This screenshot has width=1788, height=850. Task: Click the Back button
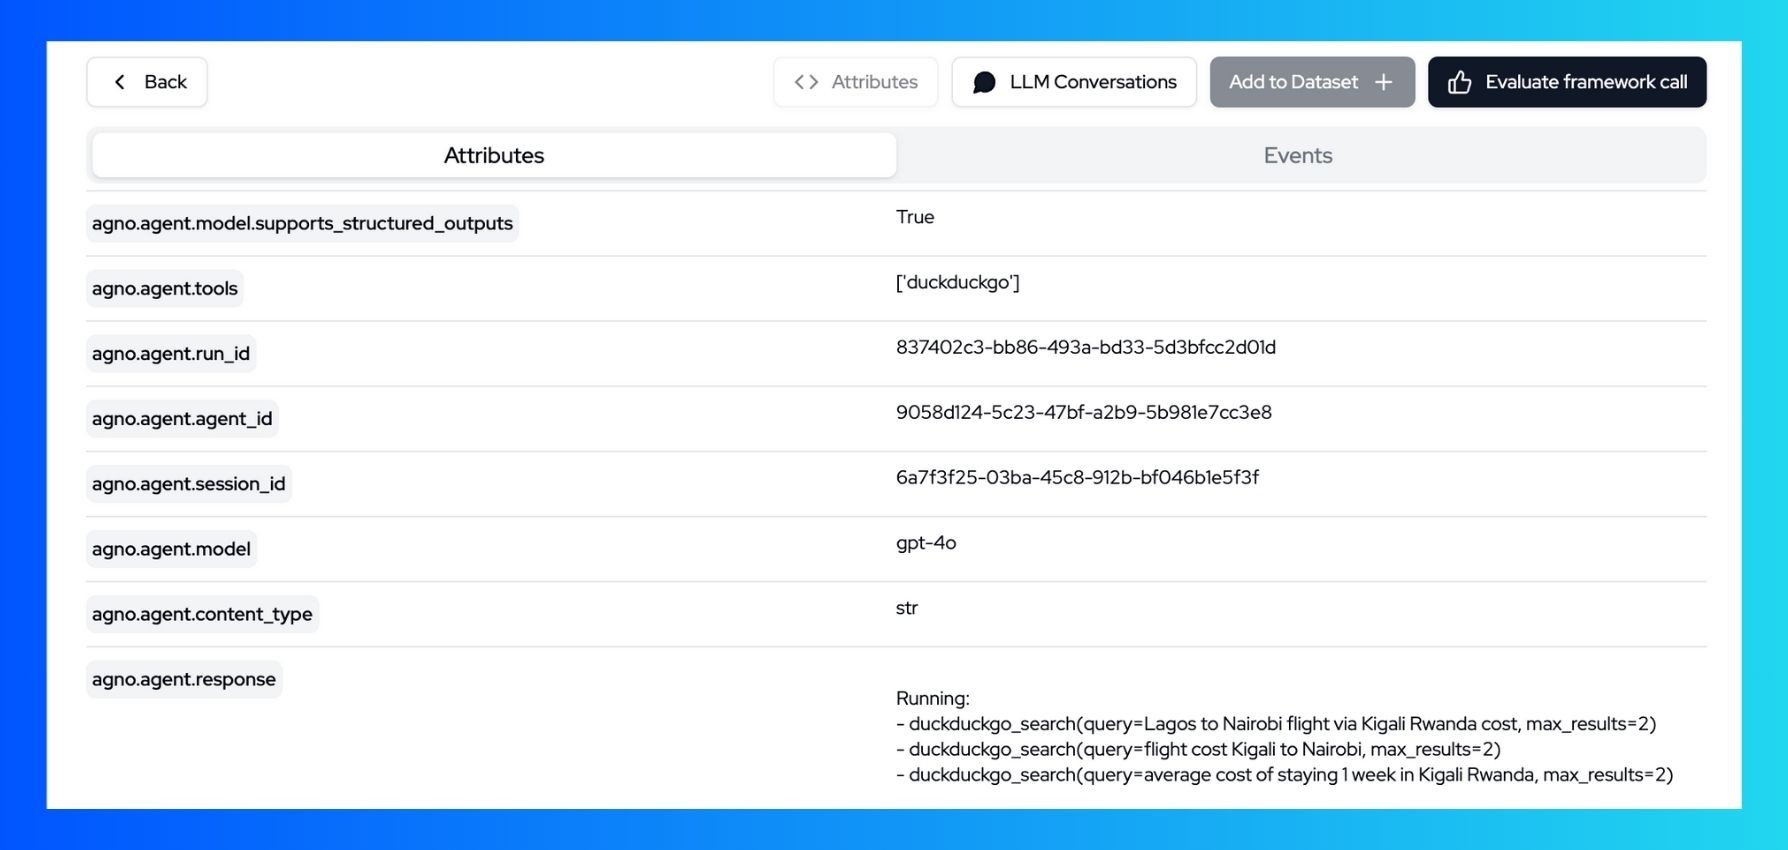pos(147,82)
